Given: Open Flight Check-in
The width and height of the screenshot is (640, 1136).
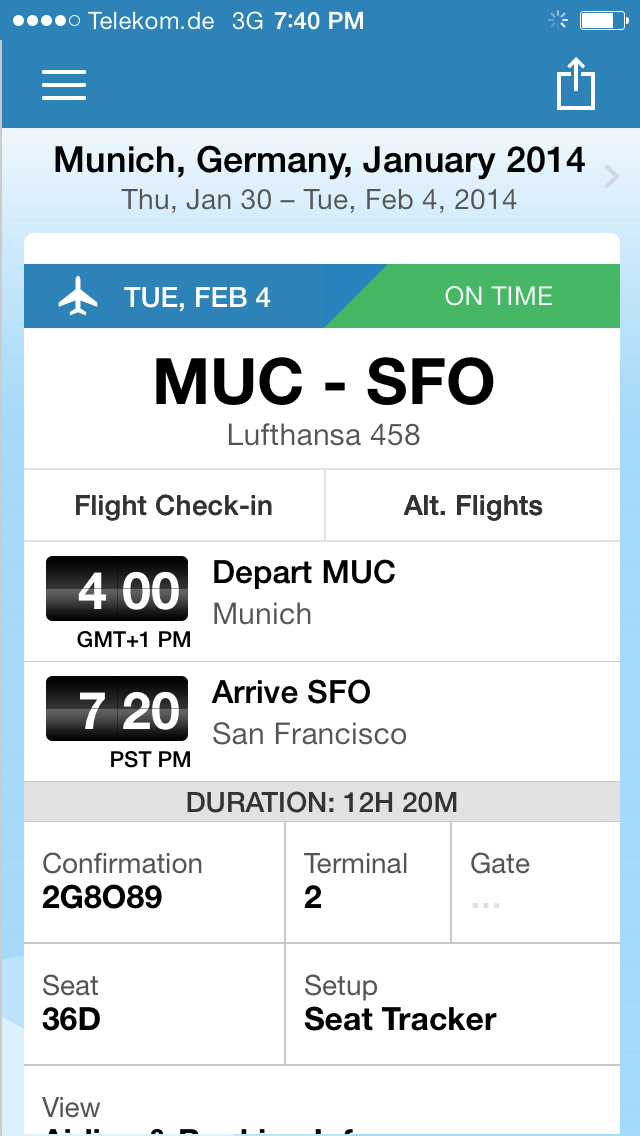Looking at the screenshot, I should [x=174, y=506].
